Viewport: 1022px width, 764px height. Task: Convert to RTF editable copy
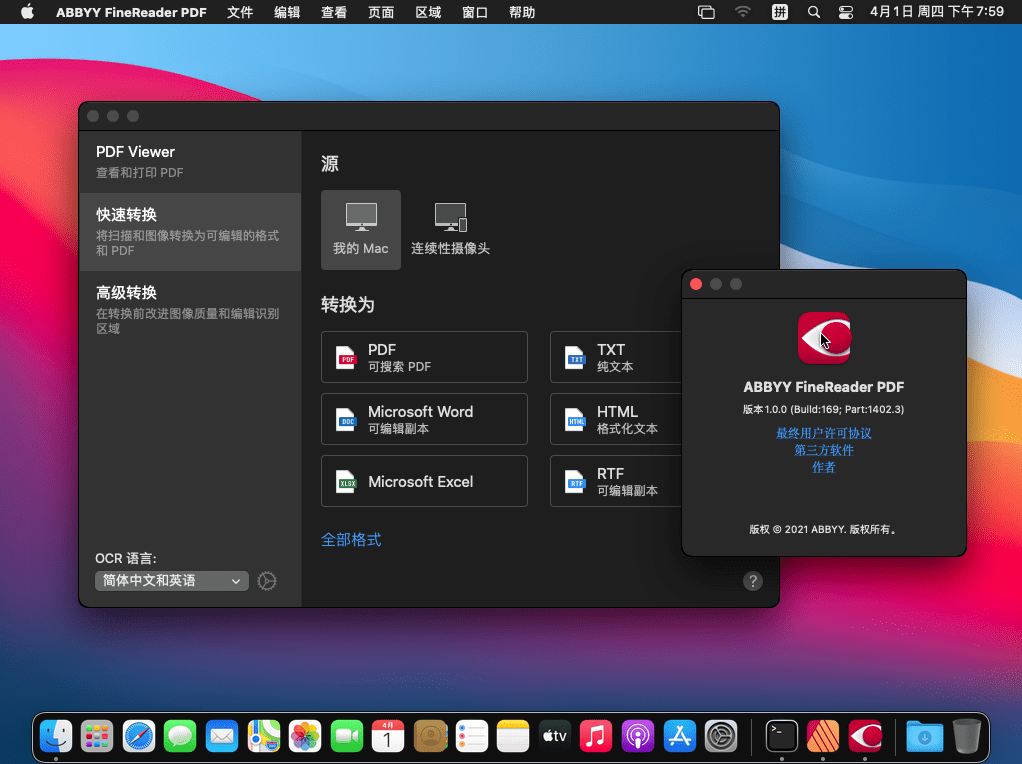616,481
